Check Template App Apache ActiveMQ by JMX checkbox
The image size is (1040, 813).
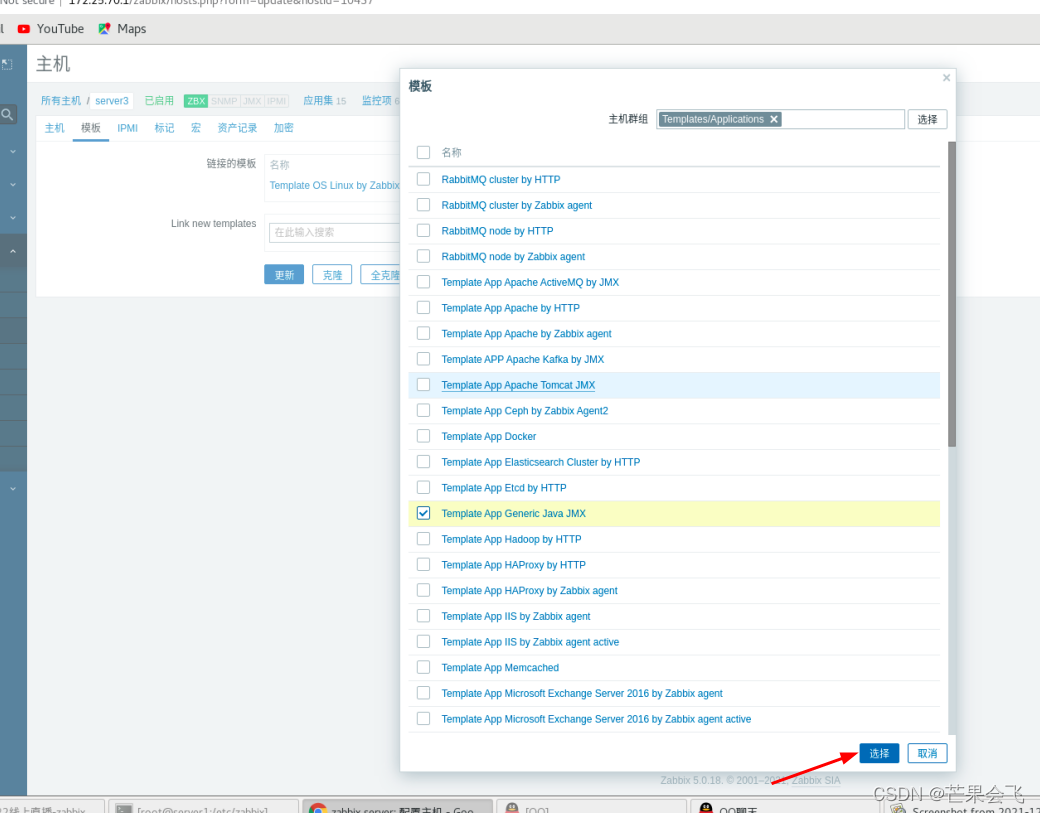(423, 282)
